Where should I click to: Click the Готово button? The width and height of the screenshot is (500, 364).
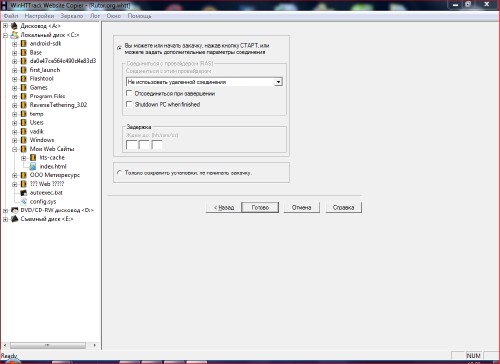pyautogui.click(x=260, y=207)
